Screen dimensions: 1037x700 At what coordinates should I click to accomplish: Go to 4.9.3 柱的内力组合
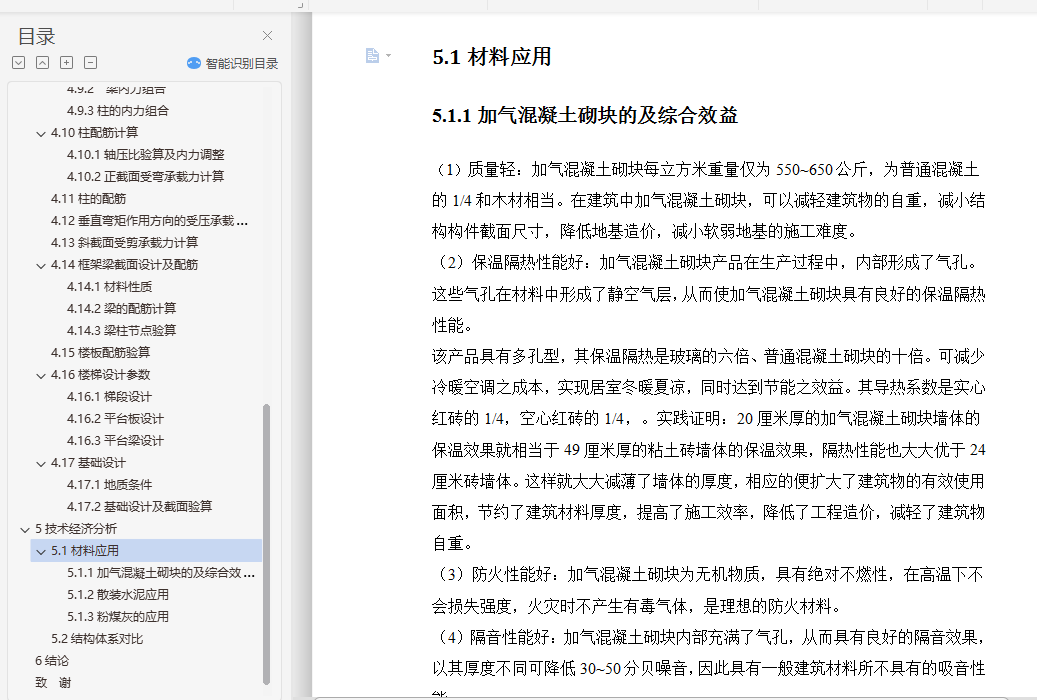[118, 110]
